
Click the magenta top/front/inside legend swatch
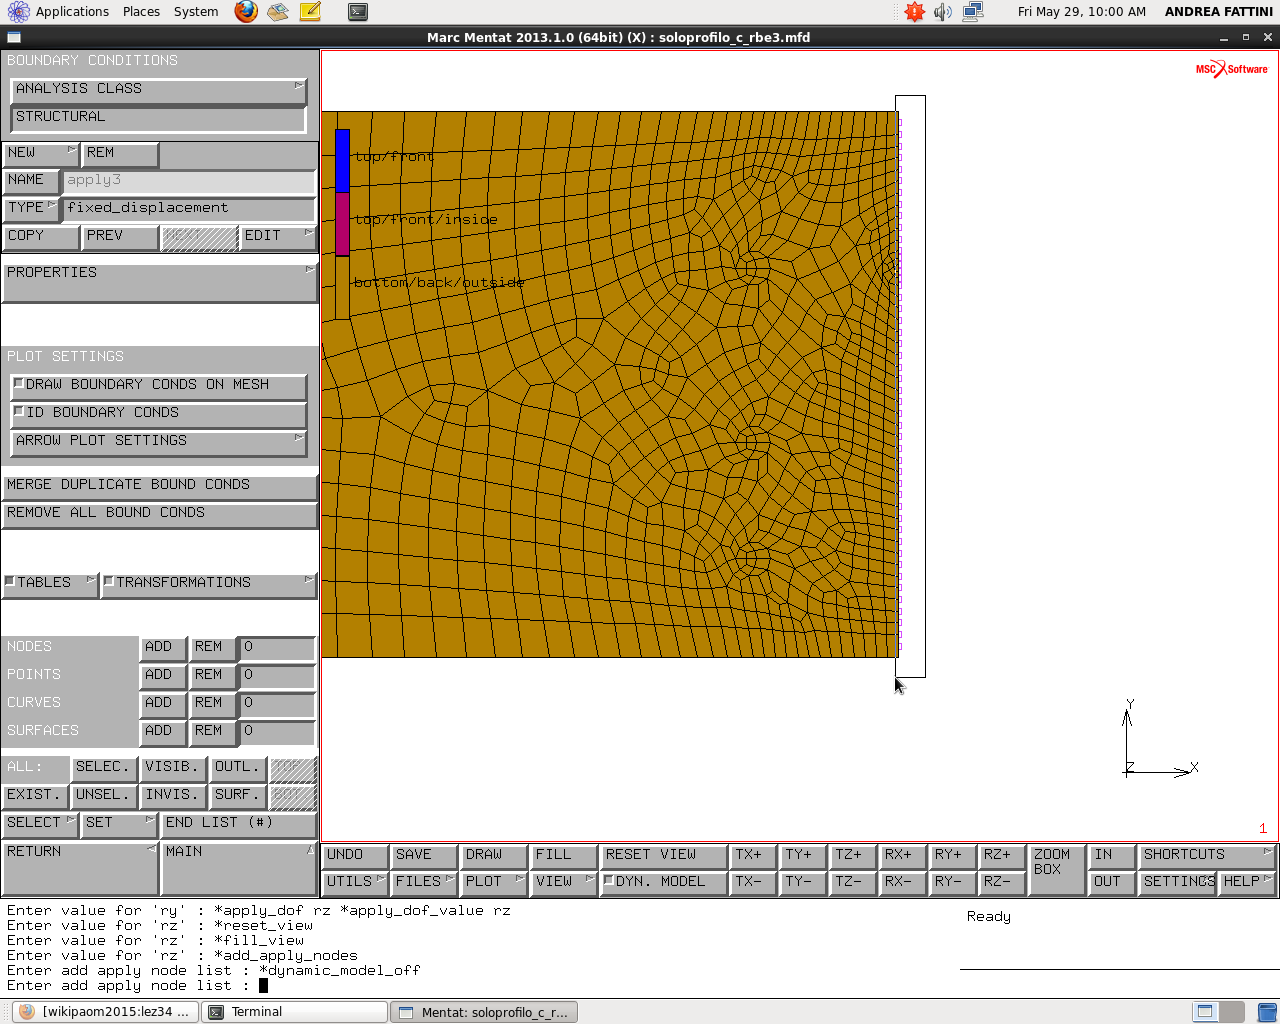click(x=342, y=224)
